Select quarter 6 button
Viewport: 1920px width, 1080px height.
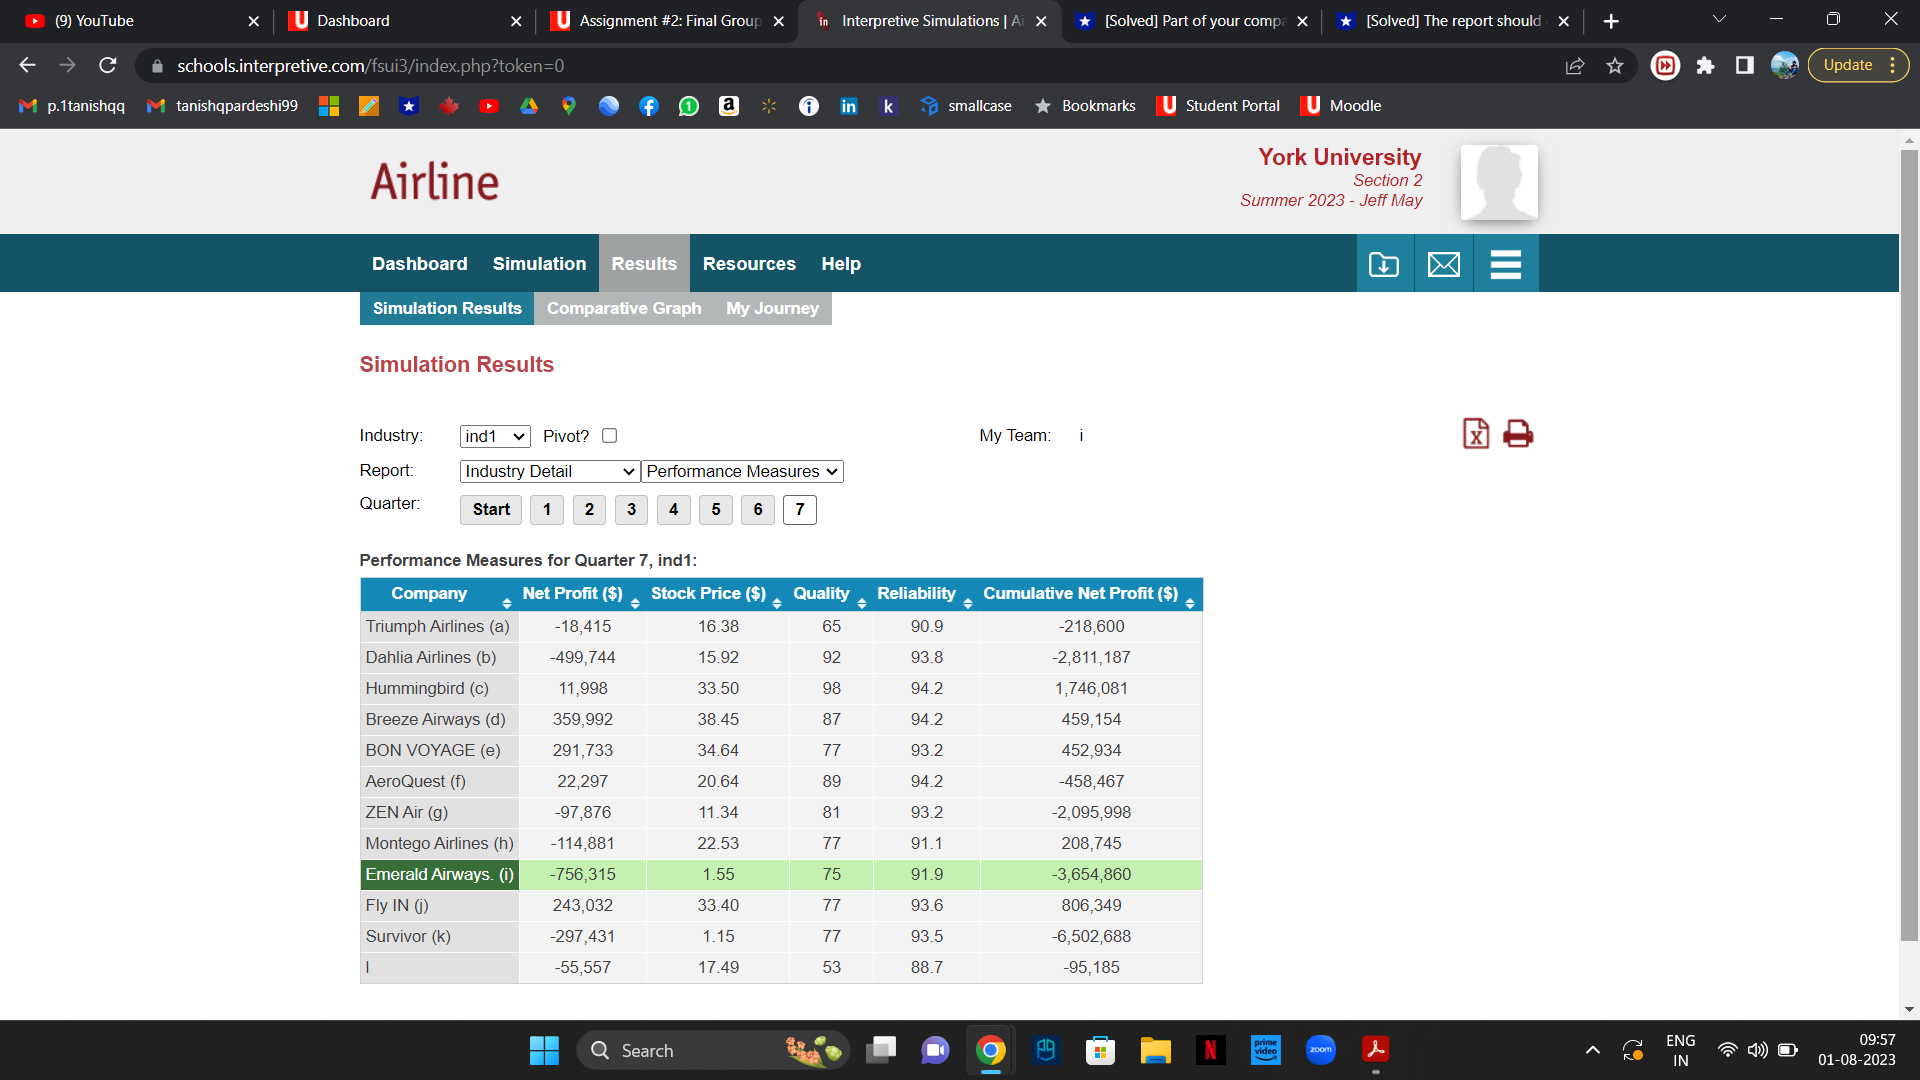pyautogui.click(x=758, y=510)
